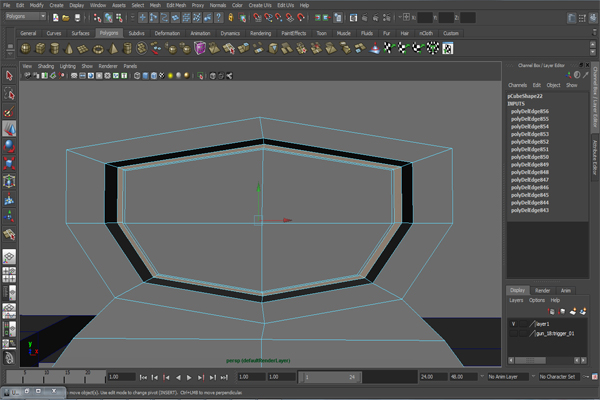Toggle the snap to points magnet

pyautogui.click(x=279, y=18)
